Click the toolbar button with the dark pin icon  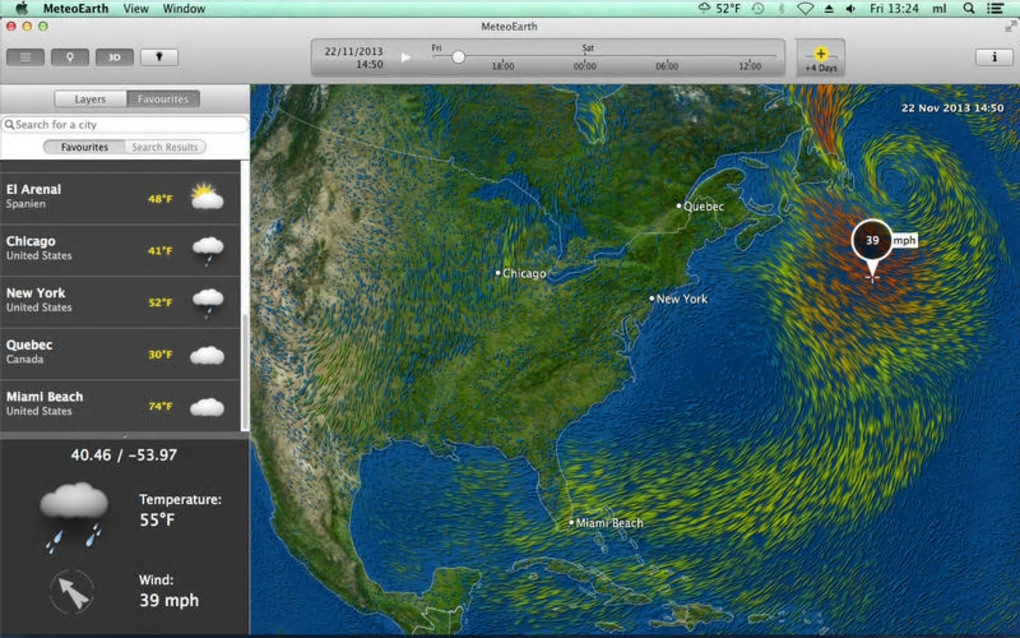pos(159,57)
